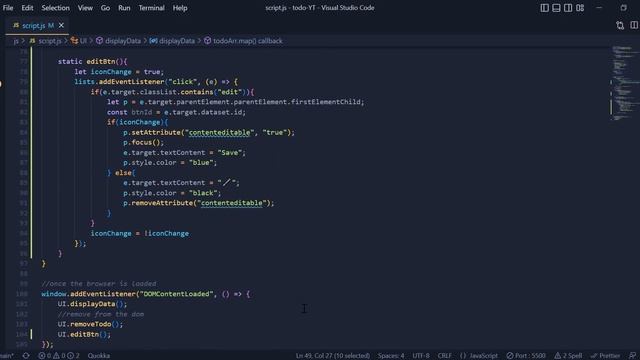
Task: Open the second displayData variable breadcrumb
Action: [x=172, y=41]
